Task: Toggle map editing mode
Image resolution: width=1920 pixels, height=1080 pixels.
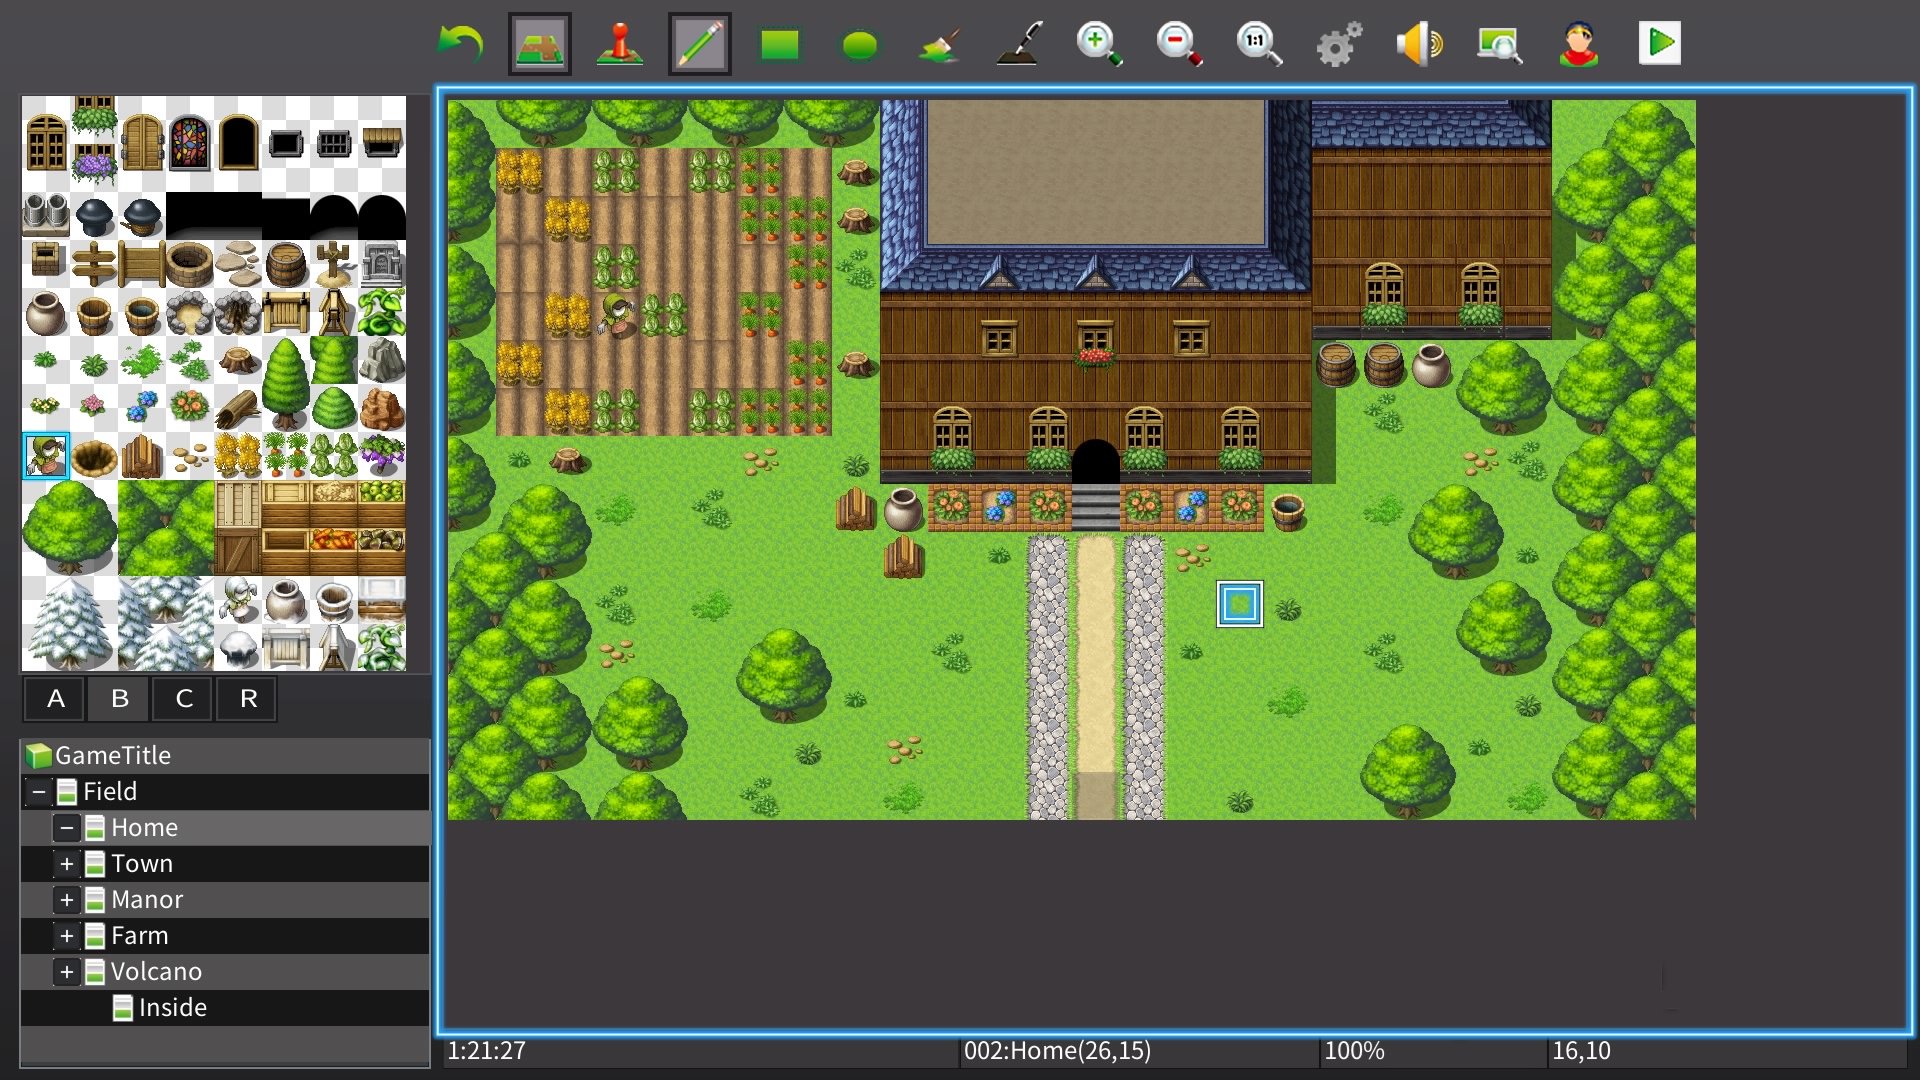Action: pos(538,42)
